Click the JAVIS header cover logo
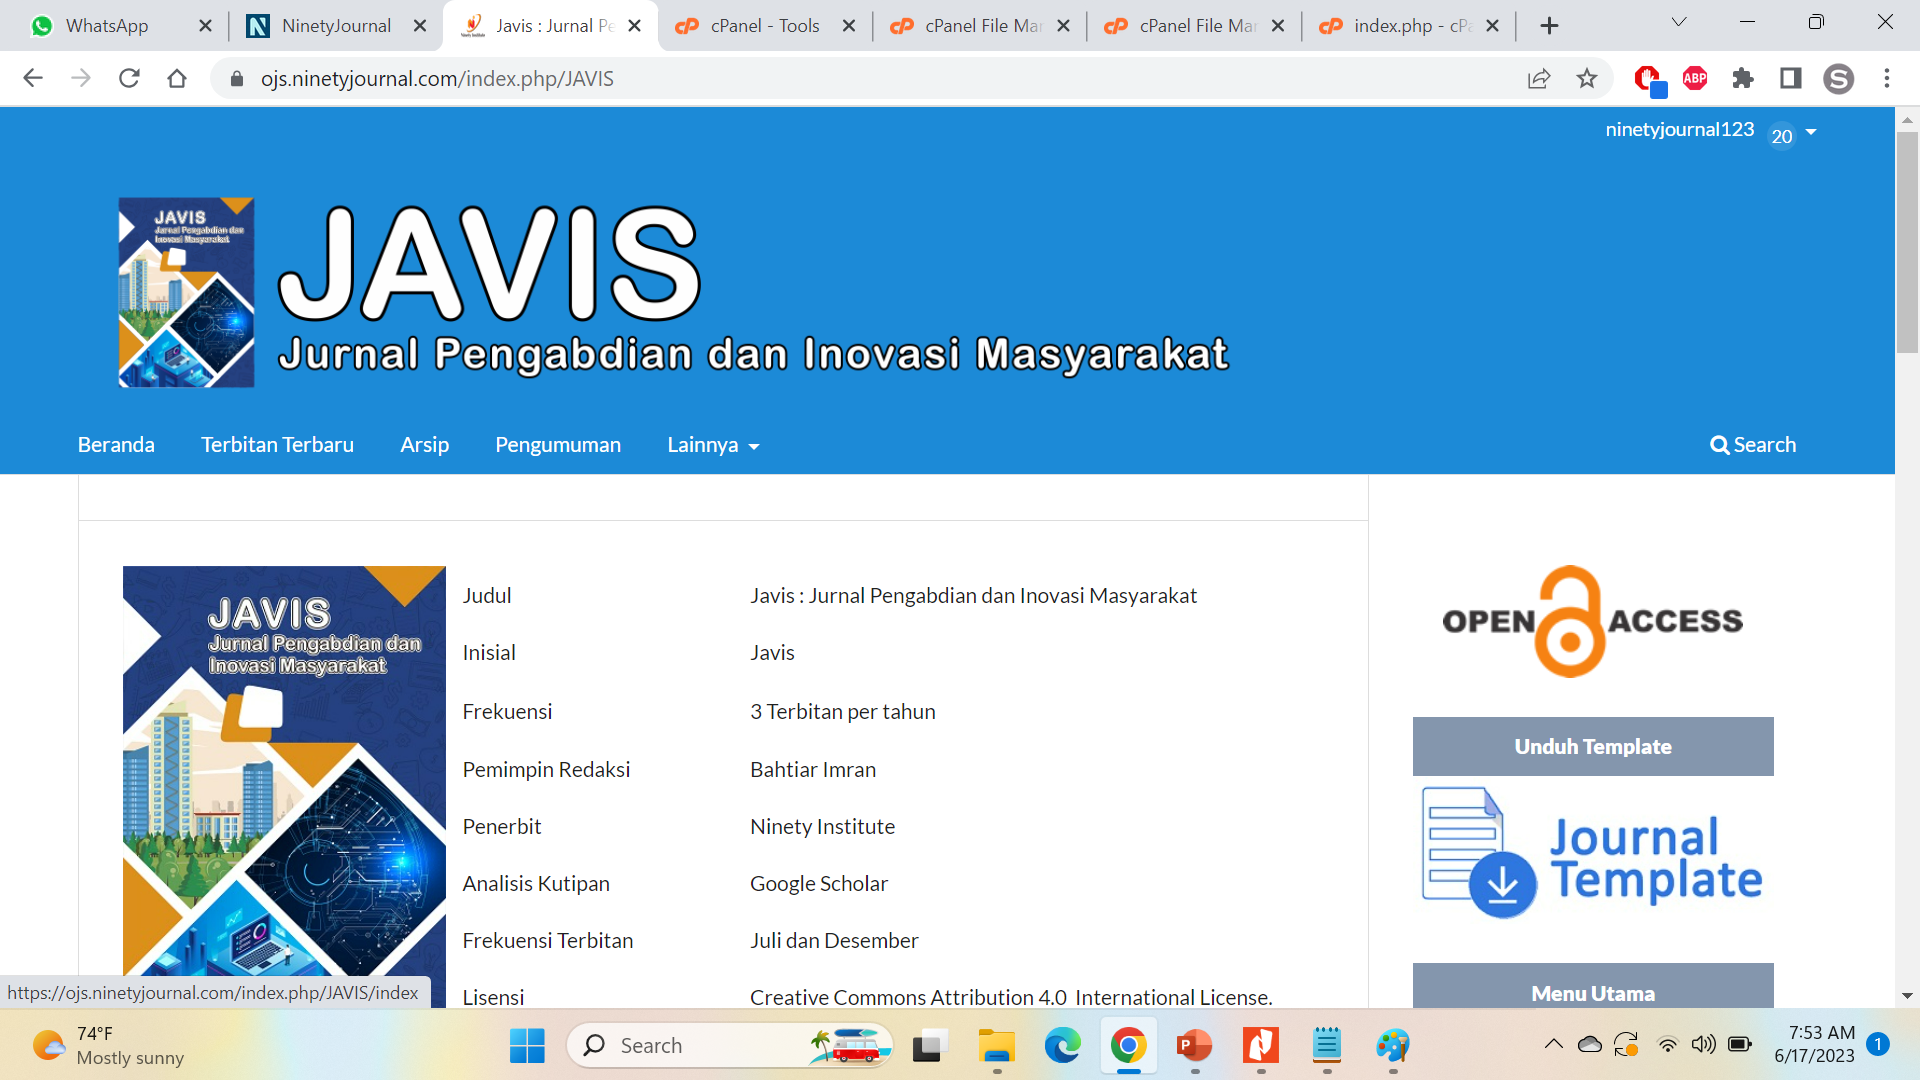1920x1080 pixels. (x=186, y=292)
